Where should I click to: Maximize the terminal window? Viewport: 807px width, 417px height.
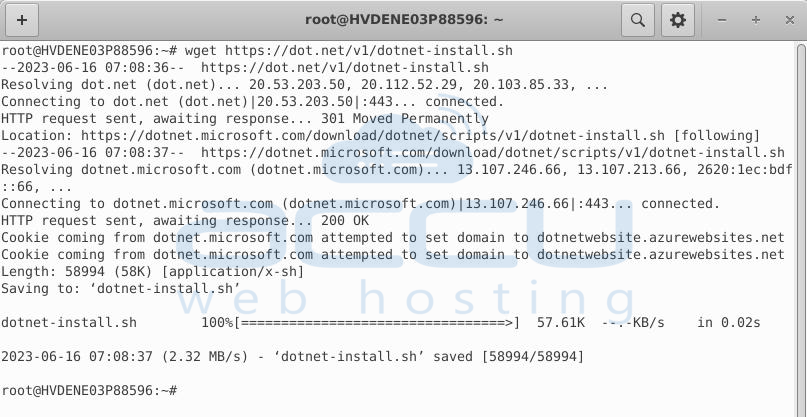tap(756, 21)
